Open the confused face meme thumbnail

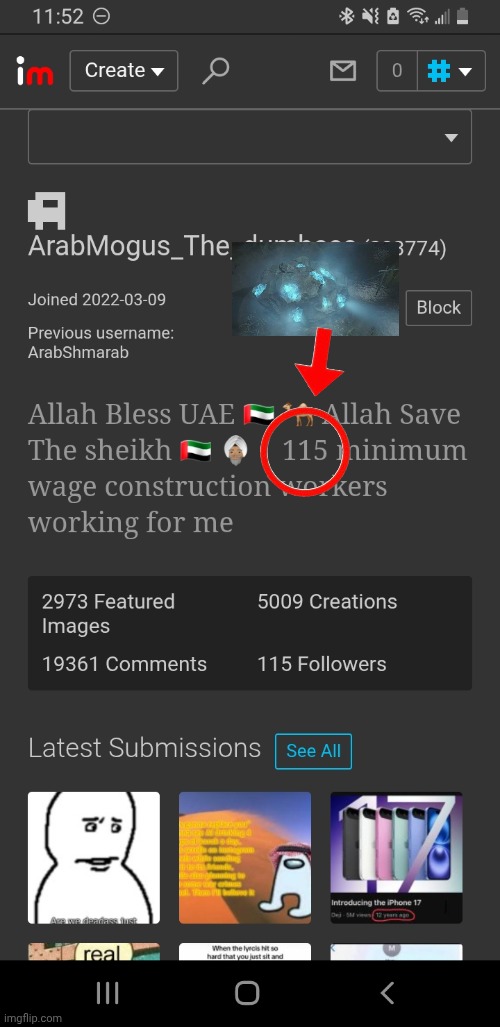(94, 858)
